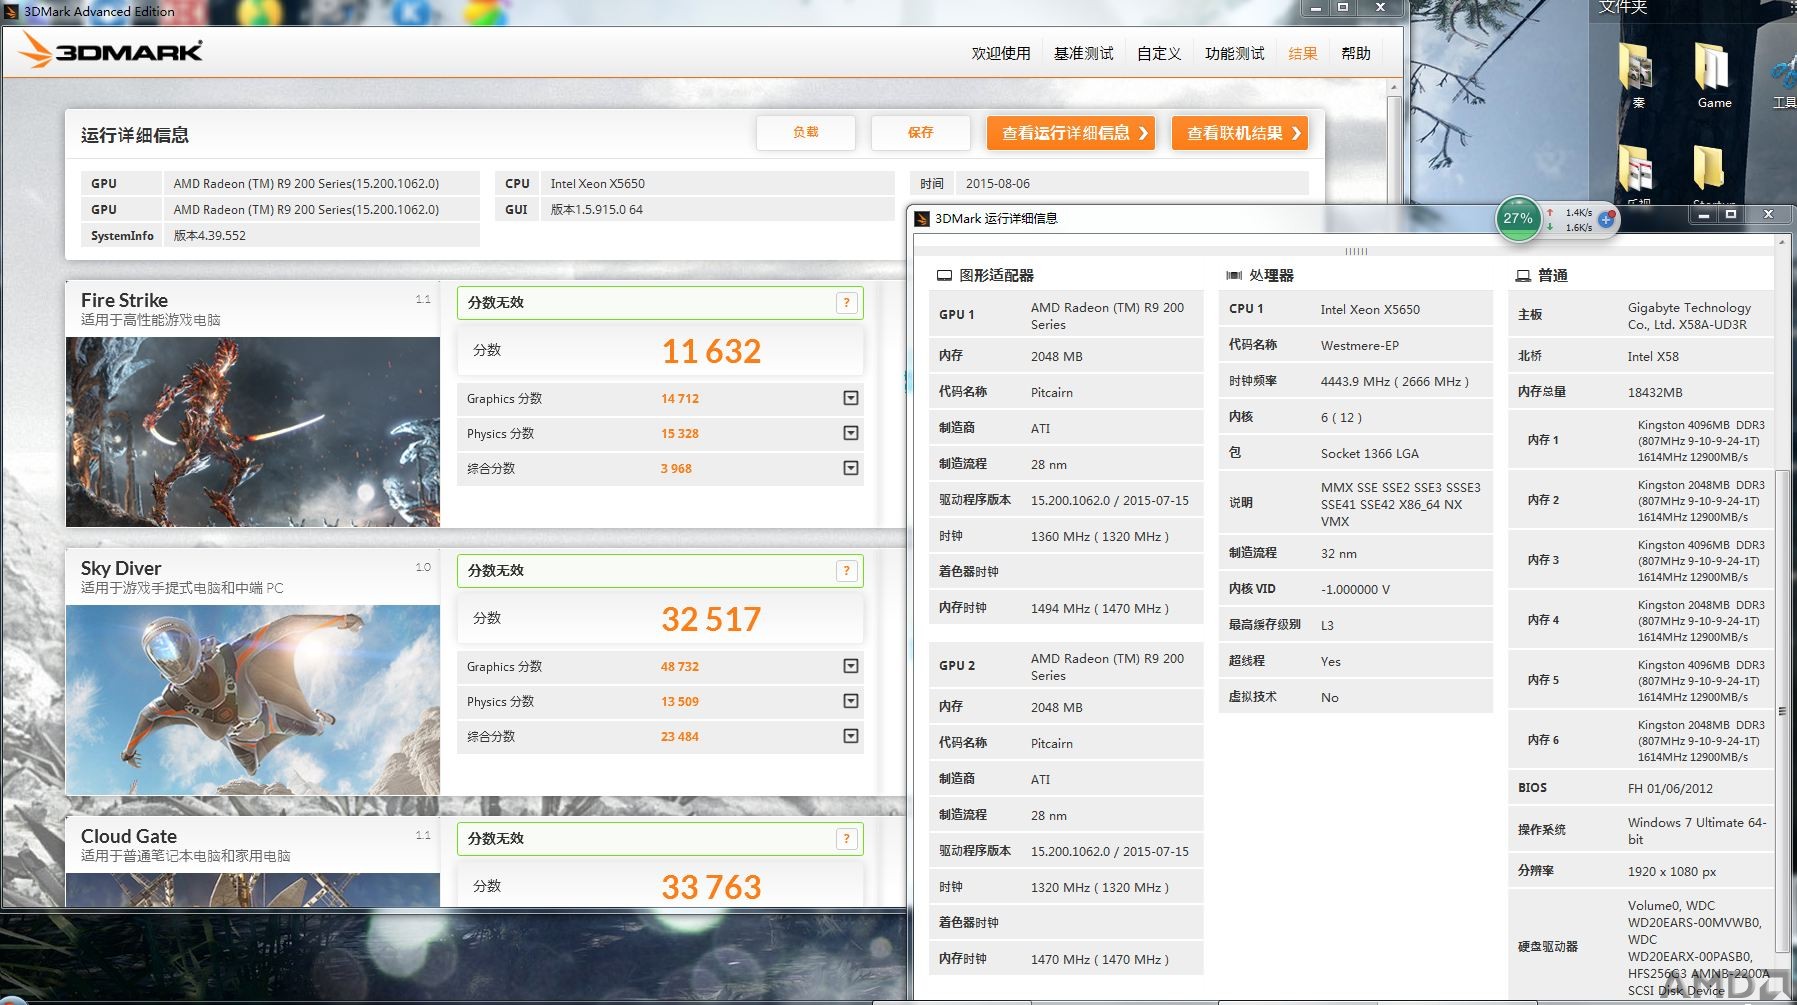Open the Game desktop folder

[x=1714, y=75]
